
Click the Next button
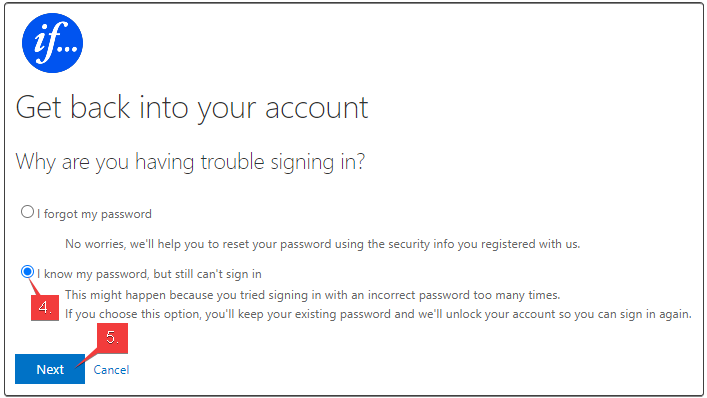click(50, 369)
